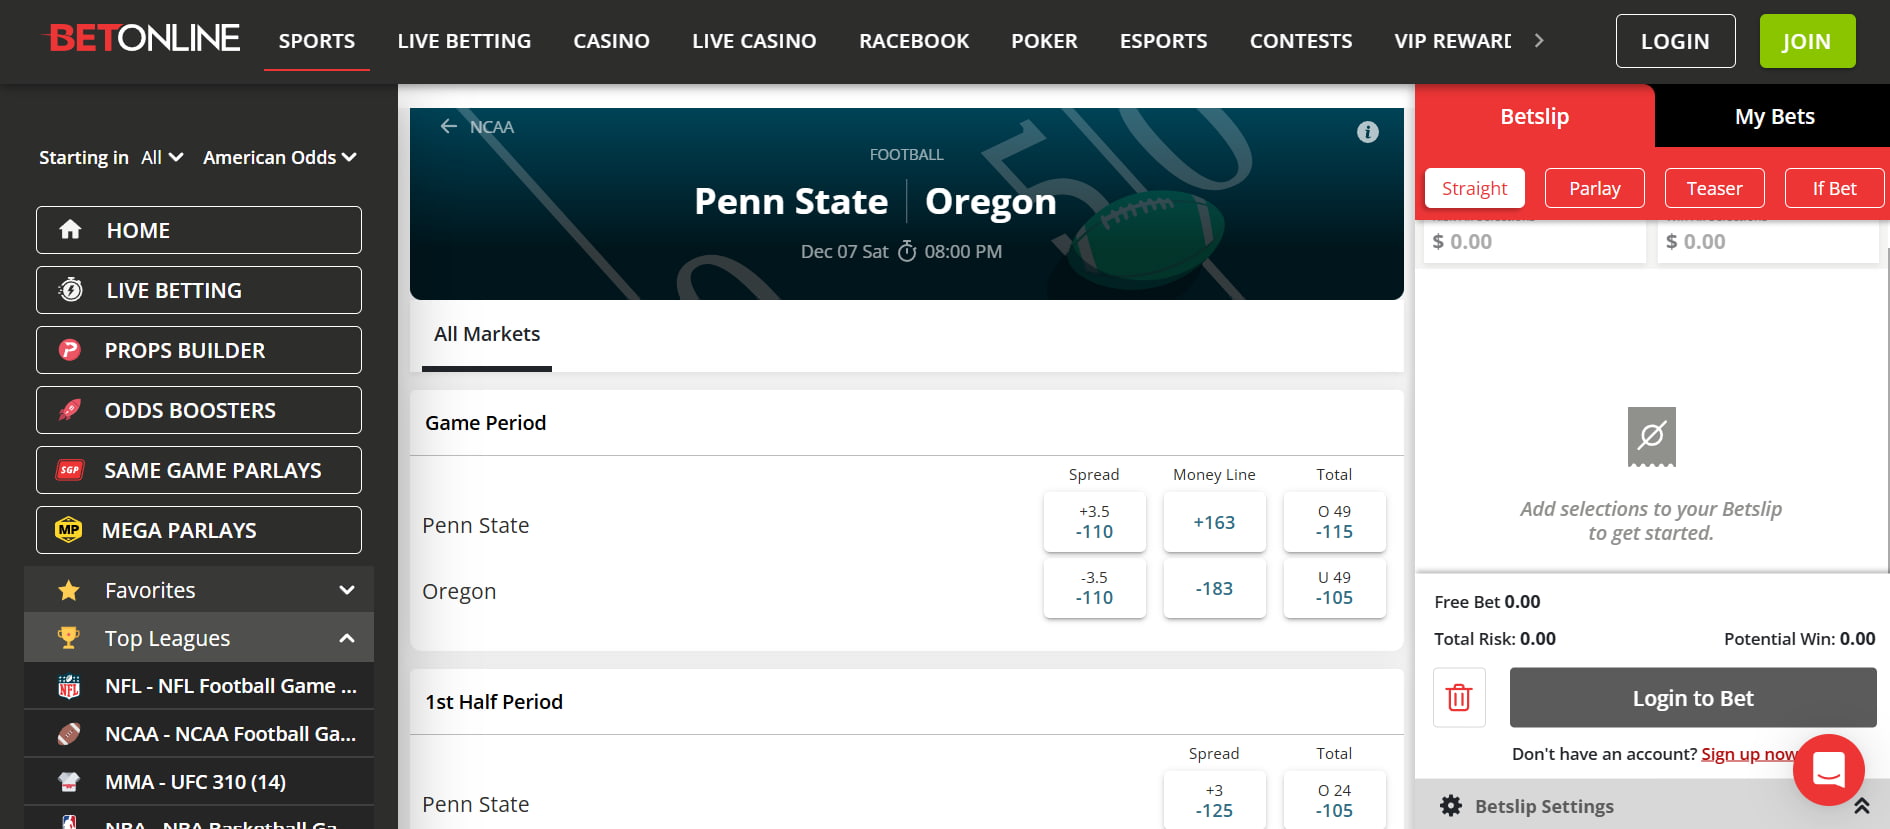The image size is (1890, 829).
Task: Open Casino in top navigation
Action: pos(611,41)
